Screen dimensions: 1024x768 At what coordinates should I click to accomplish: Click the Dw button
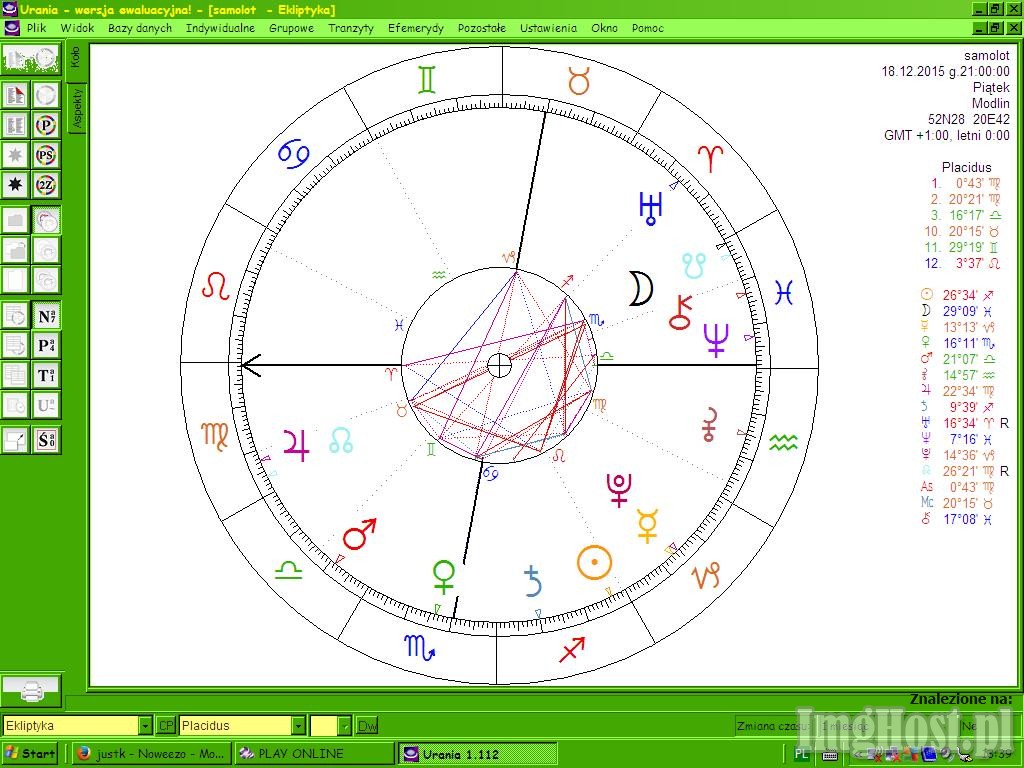367,726
